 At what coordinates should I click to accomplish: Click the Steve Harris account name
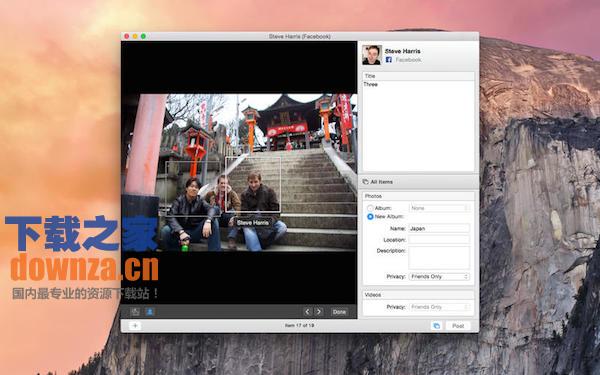click(403, 51)
